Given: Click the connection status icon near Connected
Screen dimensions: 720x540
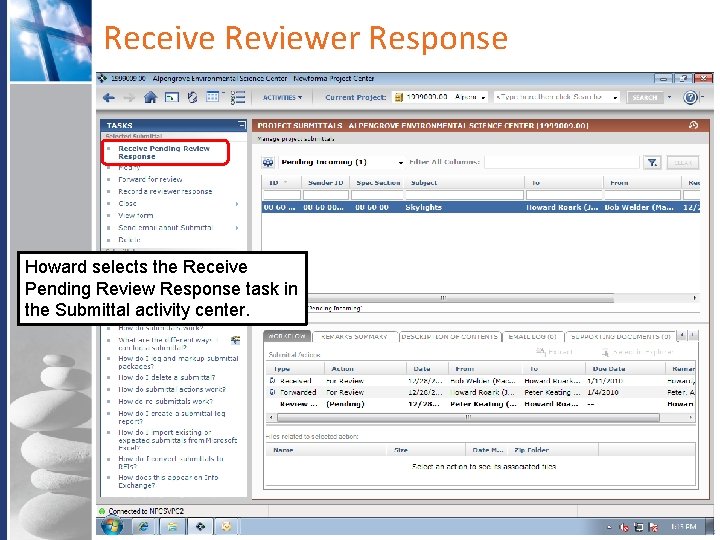Looking at the screenshot, I should 102,511.
